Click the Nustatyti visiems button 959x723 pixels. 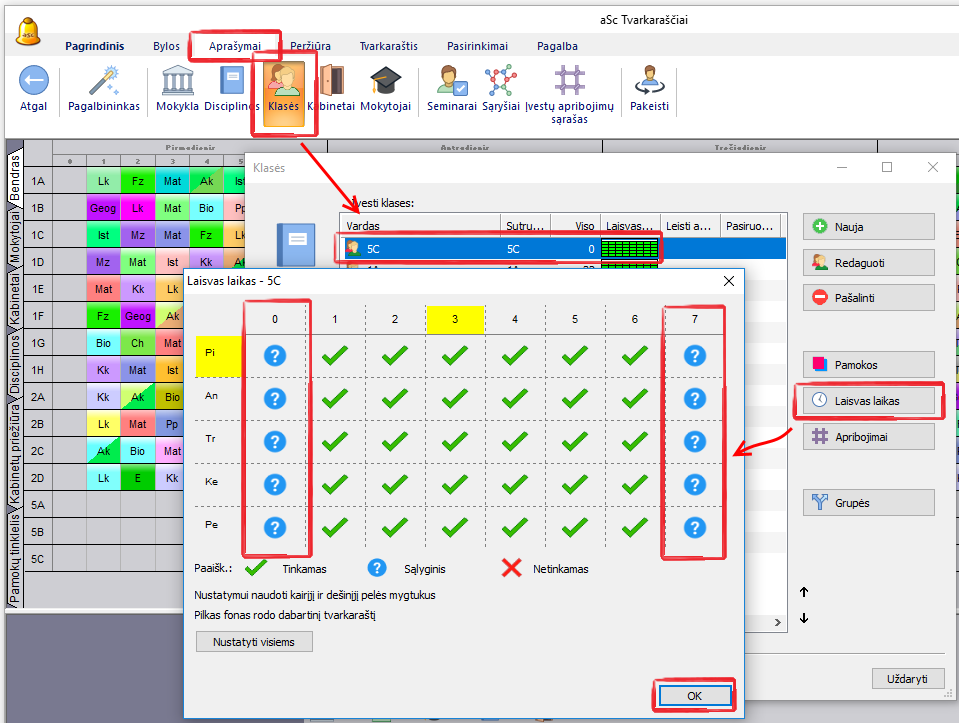254,642
